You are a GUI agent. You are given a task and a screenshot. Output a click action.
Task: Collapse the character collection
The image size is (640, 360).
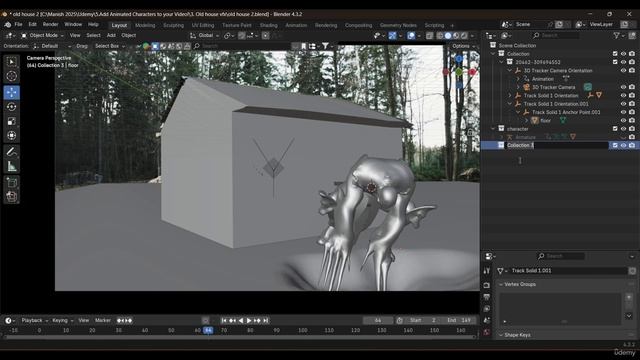pos(493,129)
